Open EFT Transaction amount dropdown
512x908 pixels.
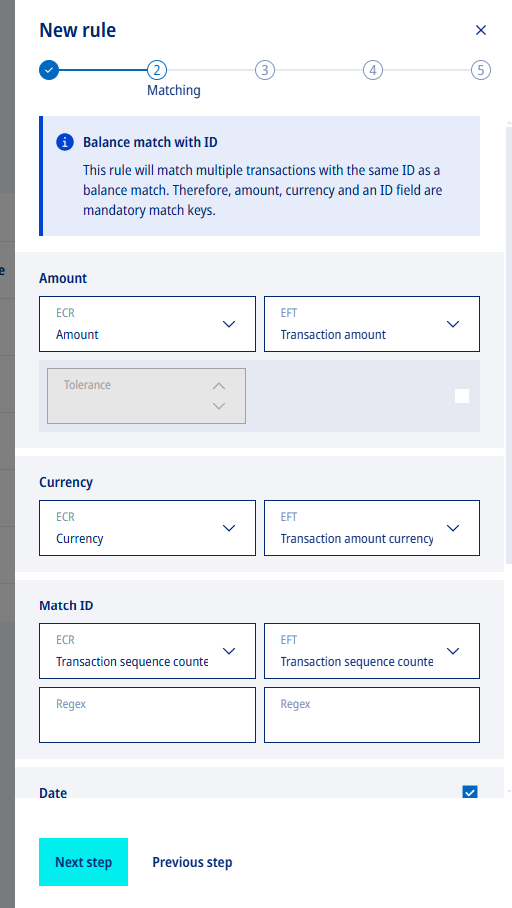(372, 324)
